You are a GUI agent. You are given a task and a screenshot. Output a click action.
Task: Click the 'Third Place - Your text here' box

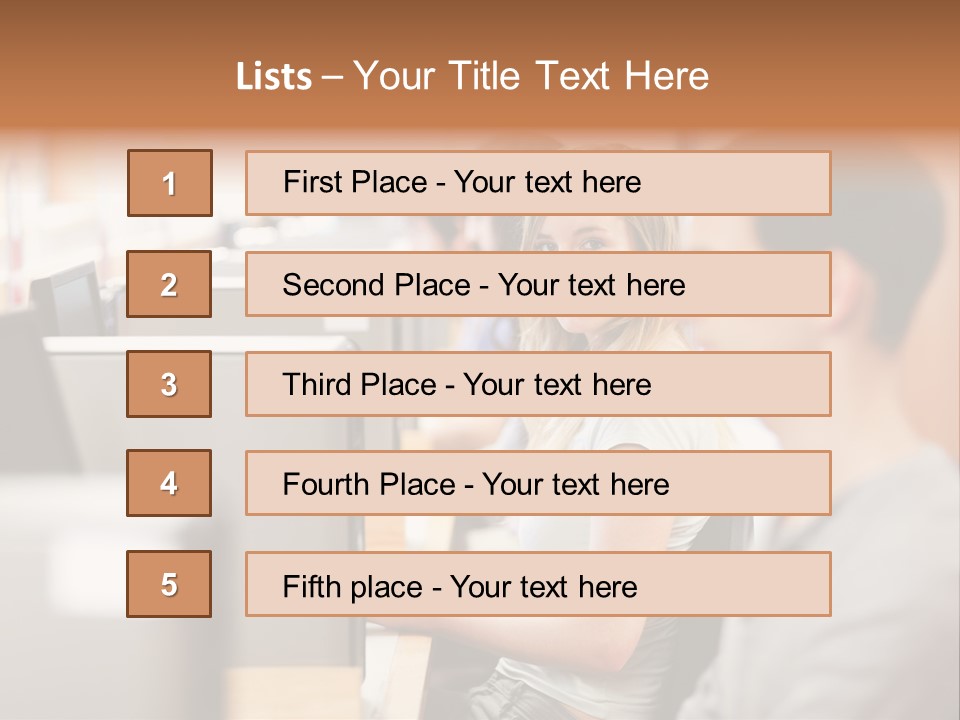[x=538, y=384]
